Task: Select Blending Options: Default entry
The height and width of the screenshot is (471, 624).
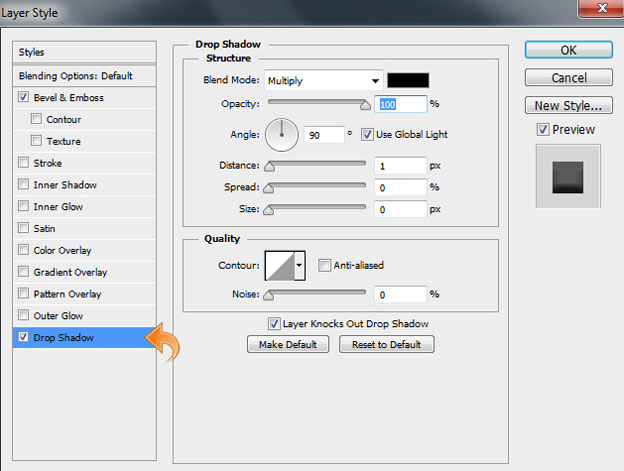Action: click(75, 76)
